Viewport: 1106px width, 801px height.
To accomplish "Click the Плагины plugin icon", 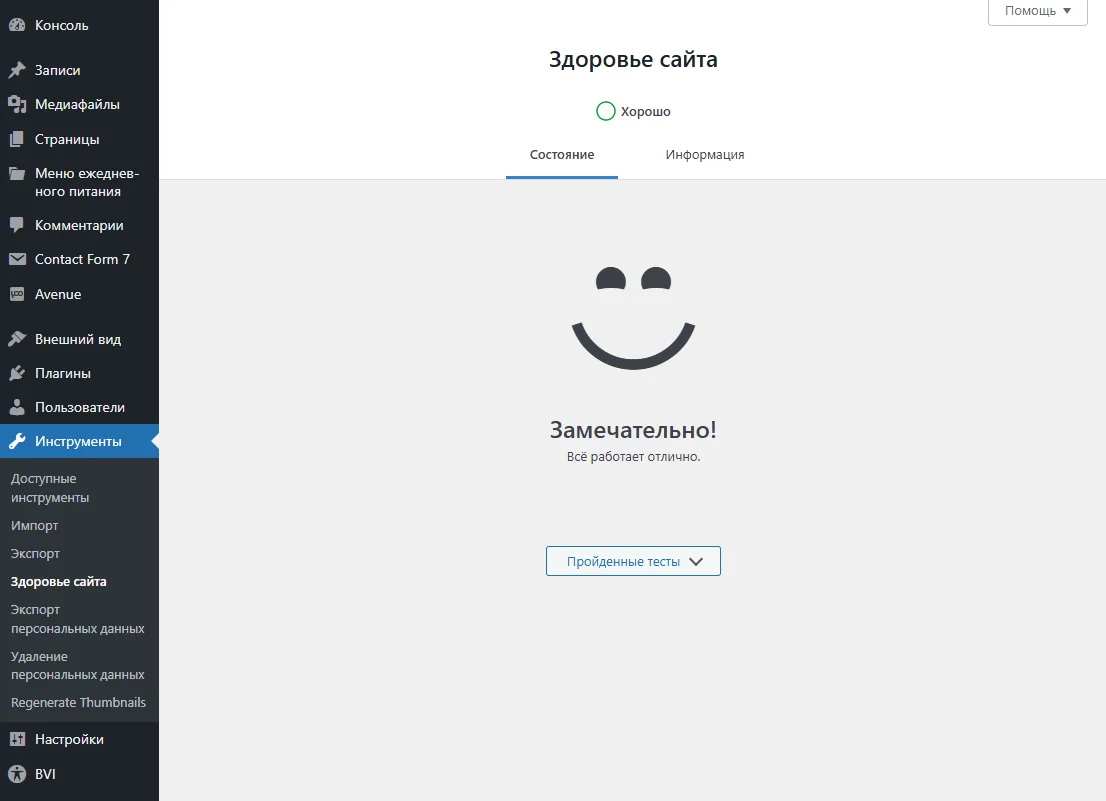I will [x=17, y=372].
